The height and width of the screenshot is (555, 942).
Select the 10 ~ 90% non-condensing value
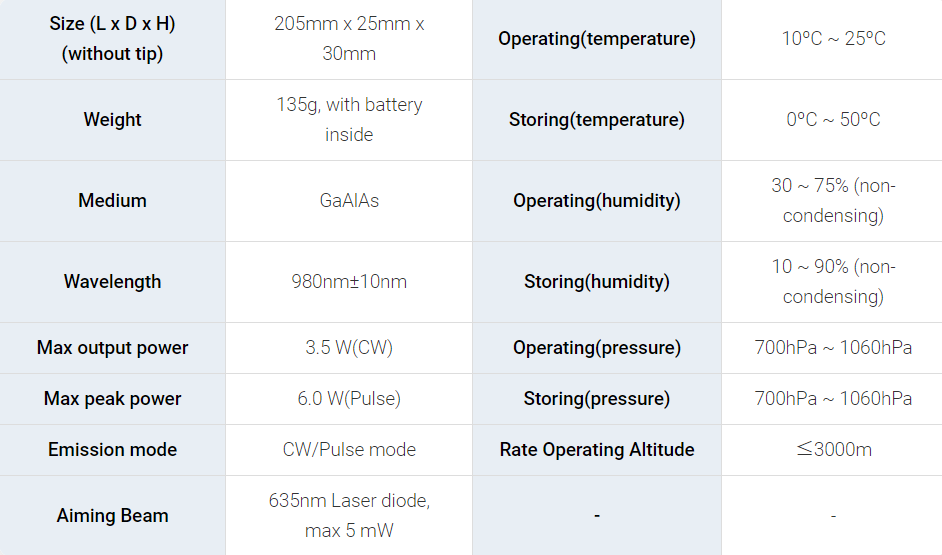click(x=833, y=282)
